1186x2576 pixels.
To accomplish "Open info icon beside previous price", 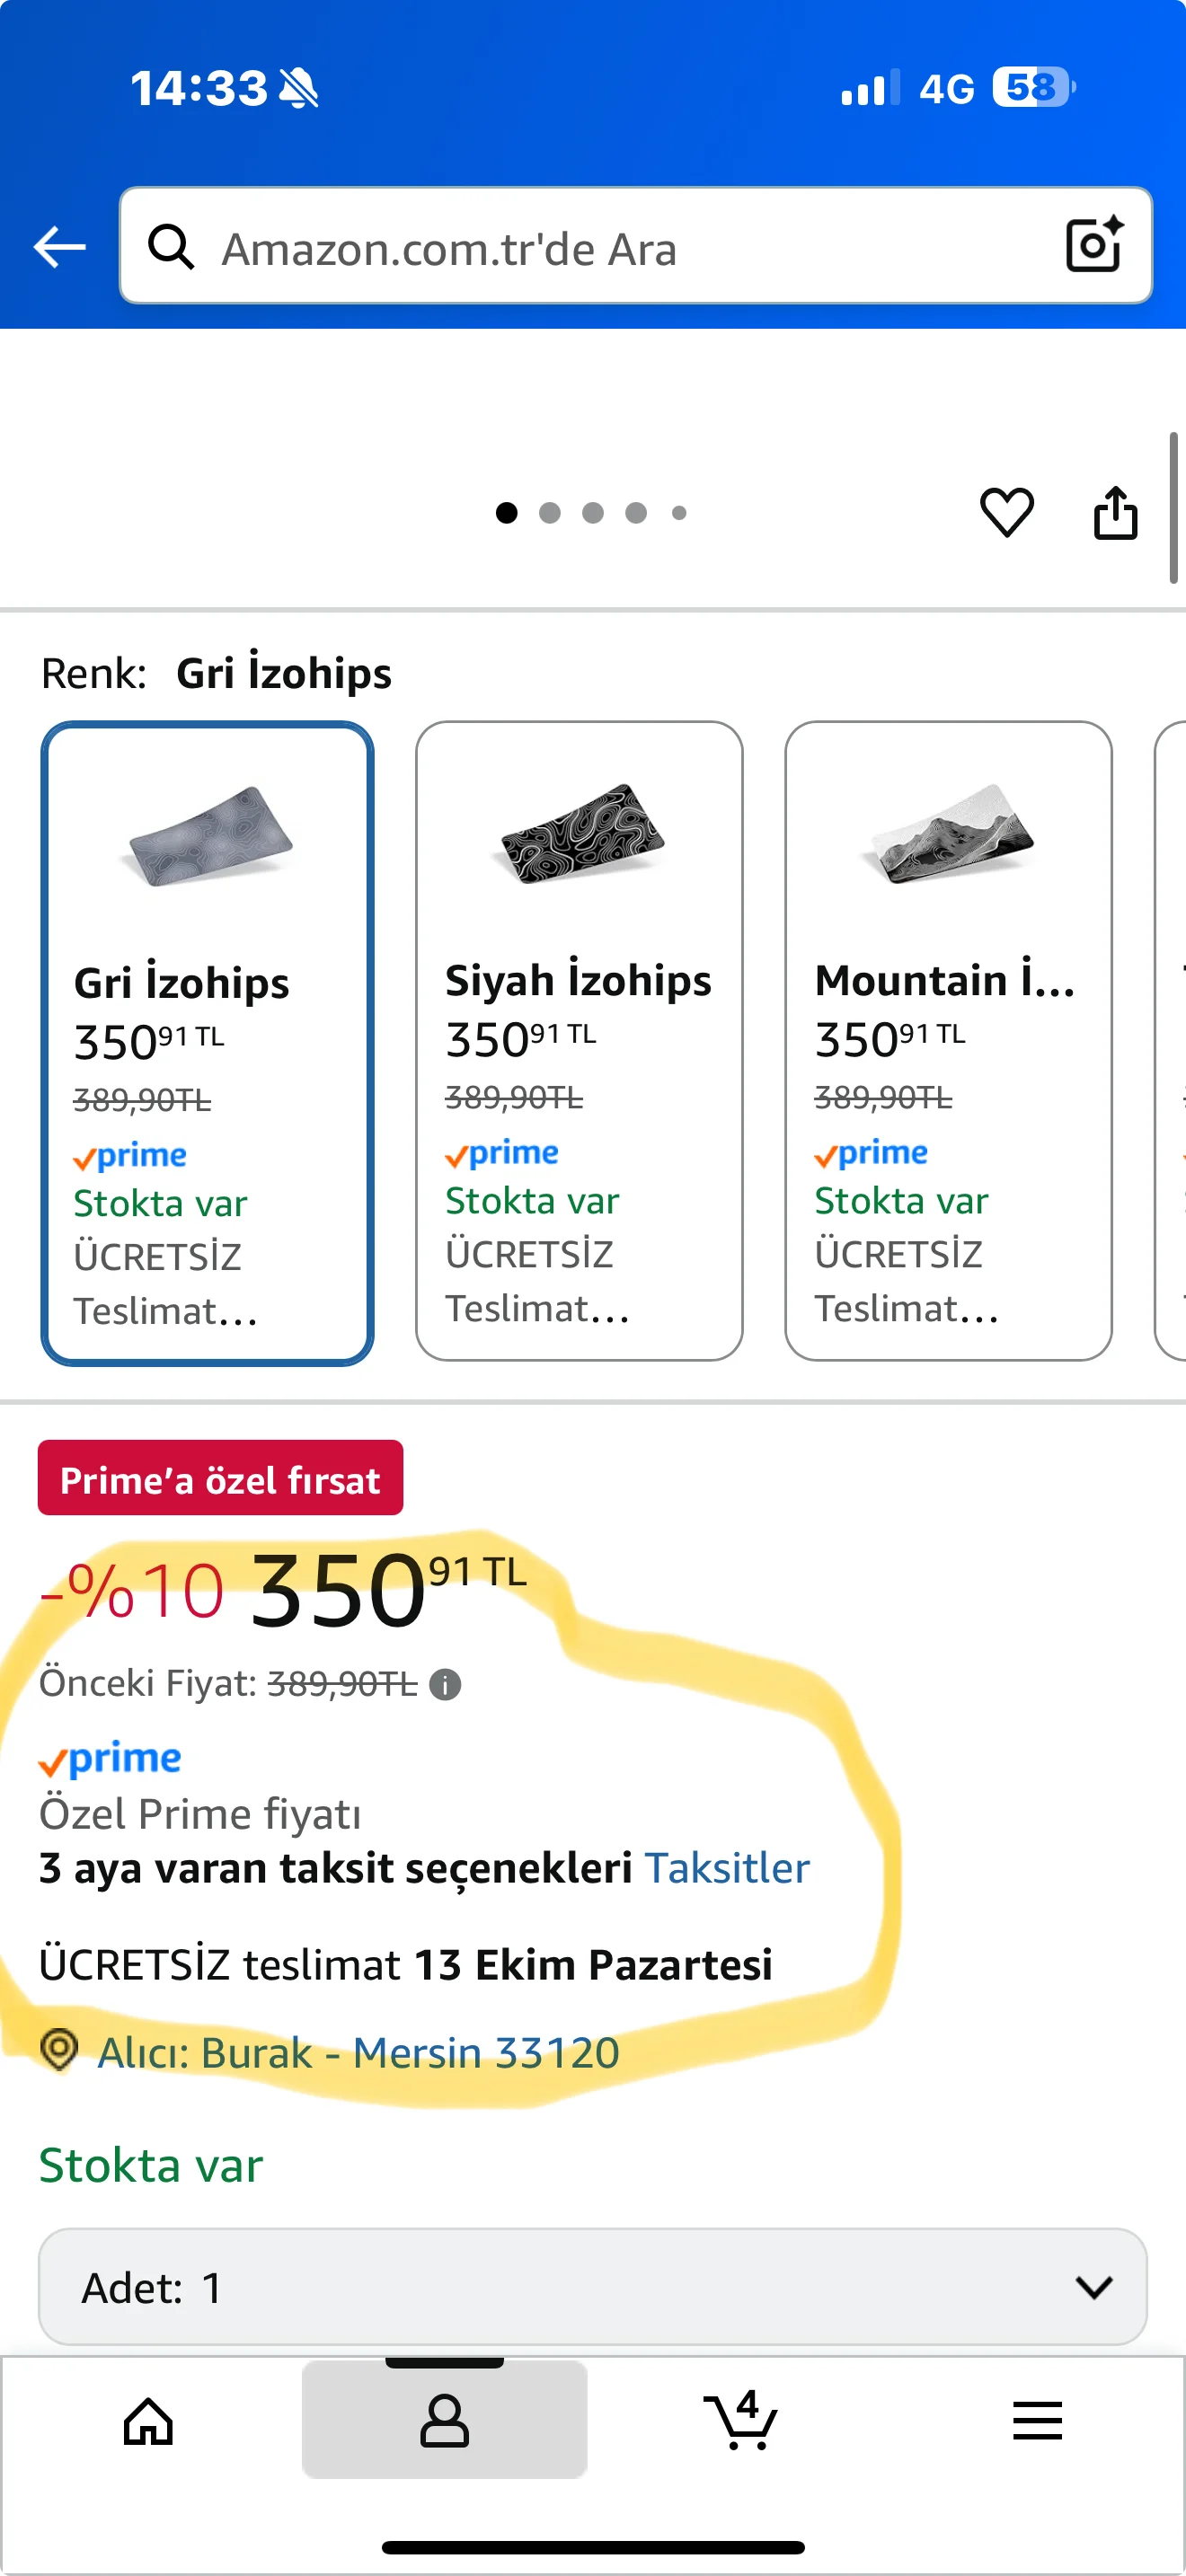I will tap(445, 1685).
